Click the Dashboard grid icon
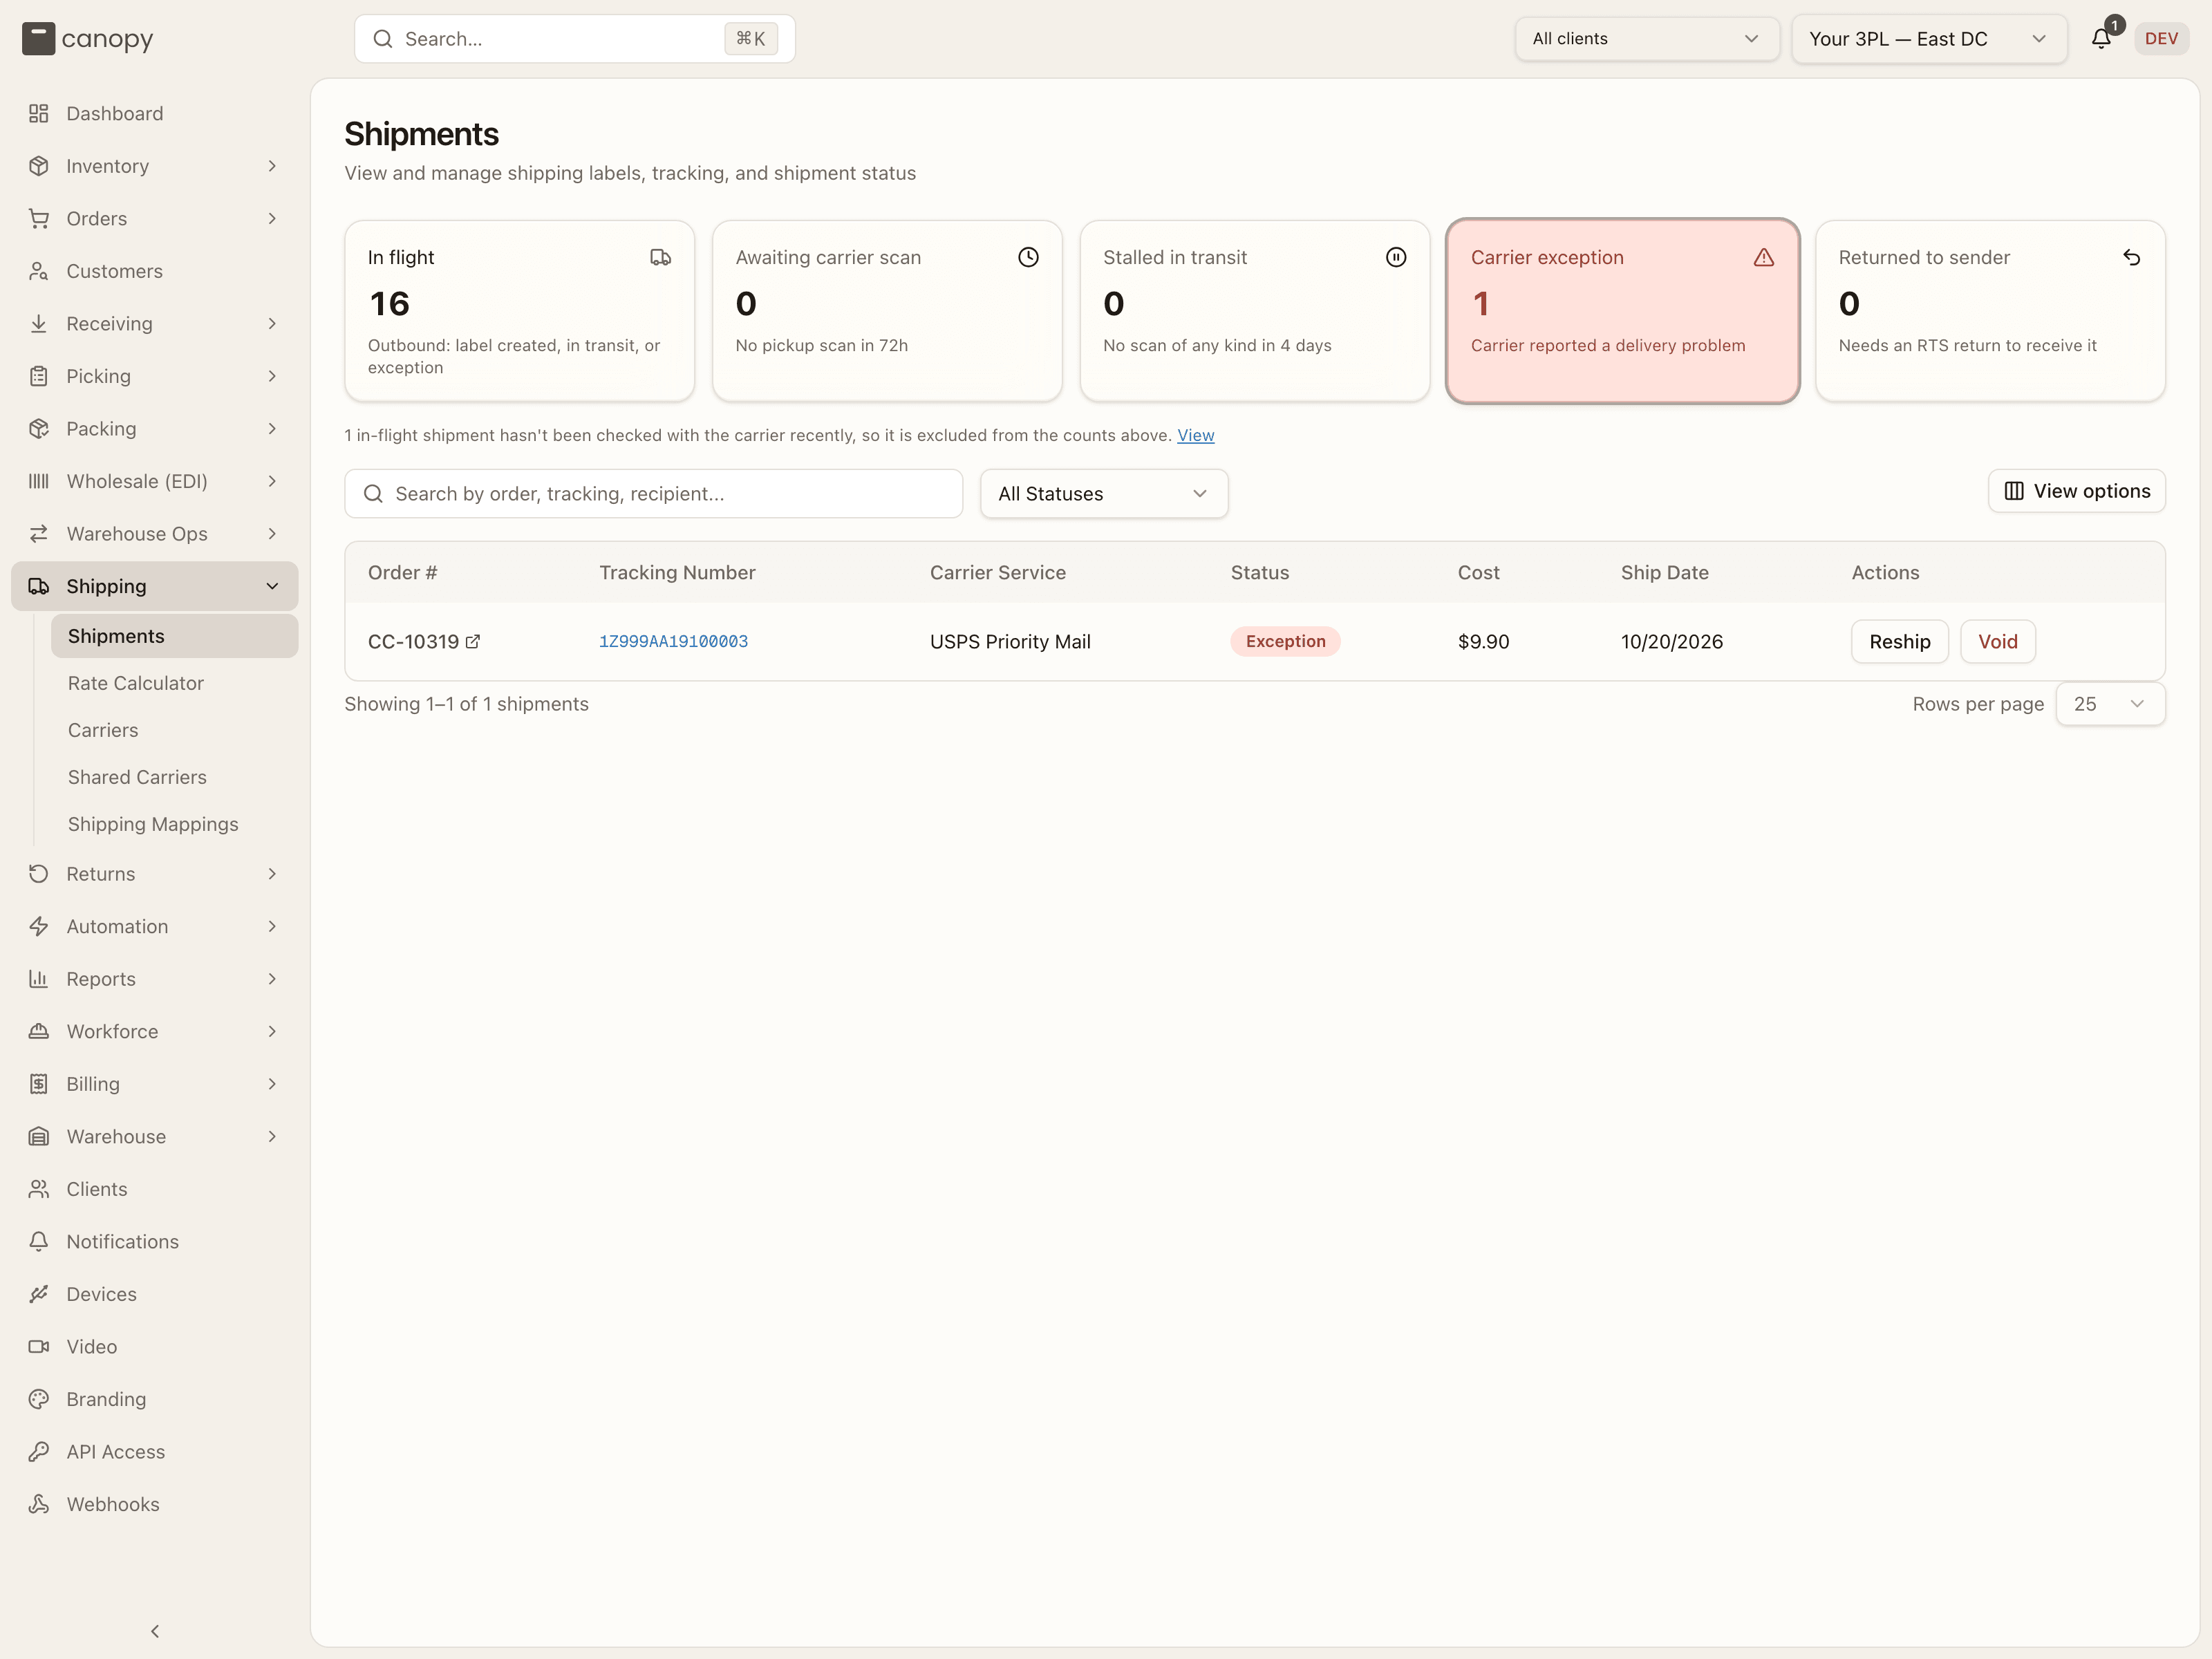Viewport: 2212px width, 1659px height. pos(39,114)
